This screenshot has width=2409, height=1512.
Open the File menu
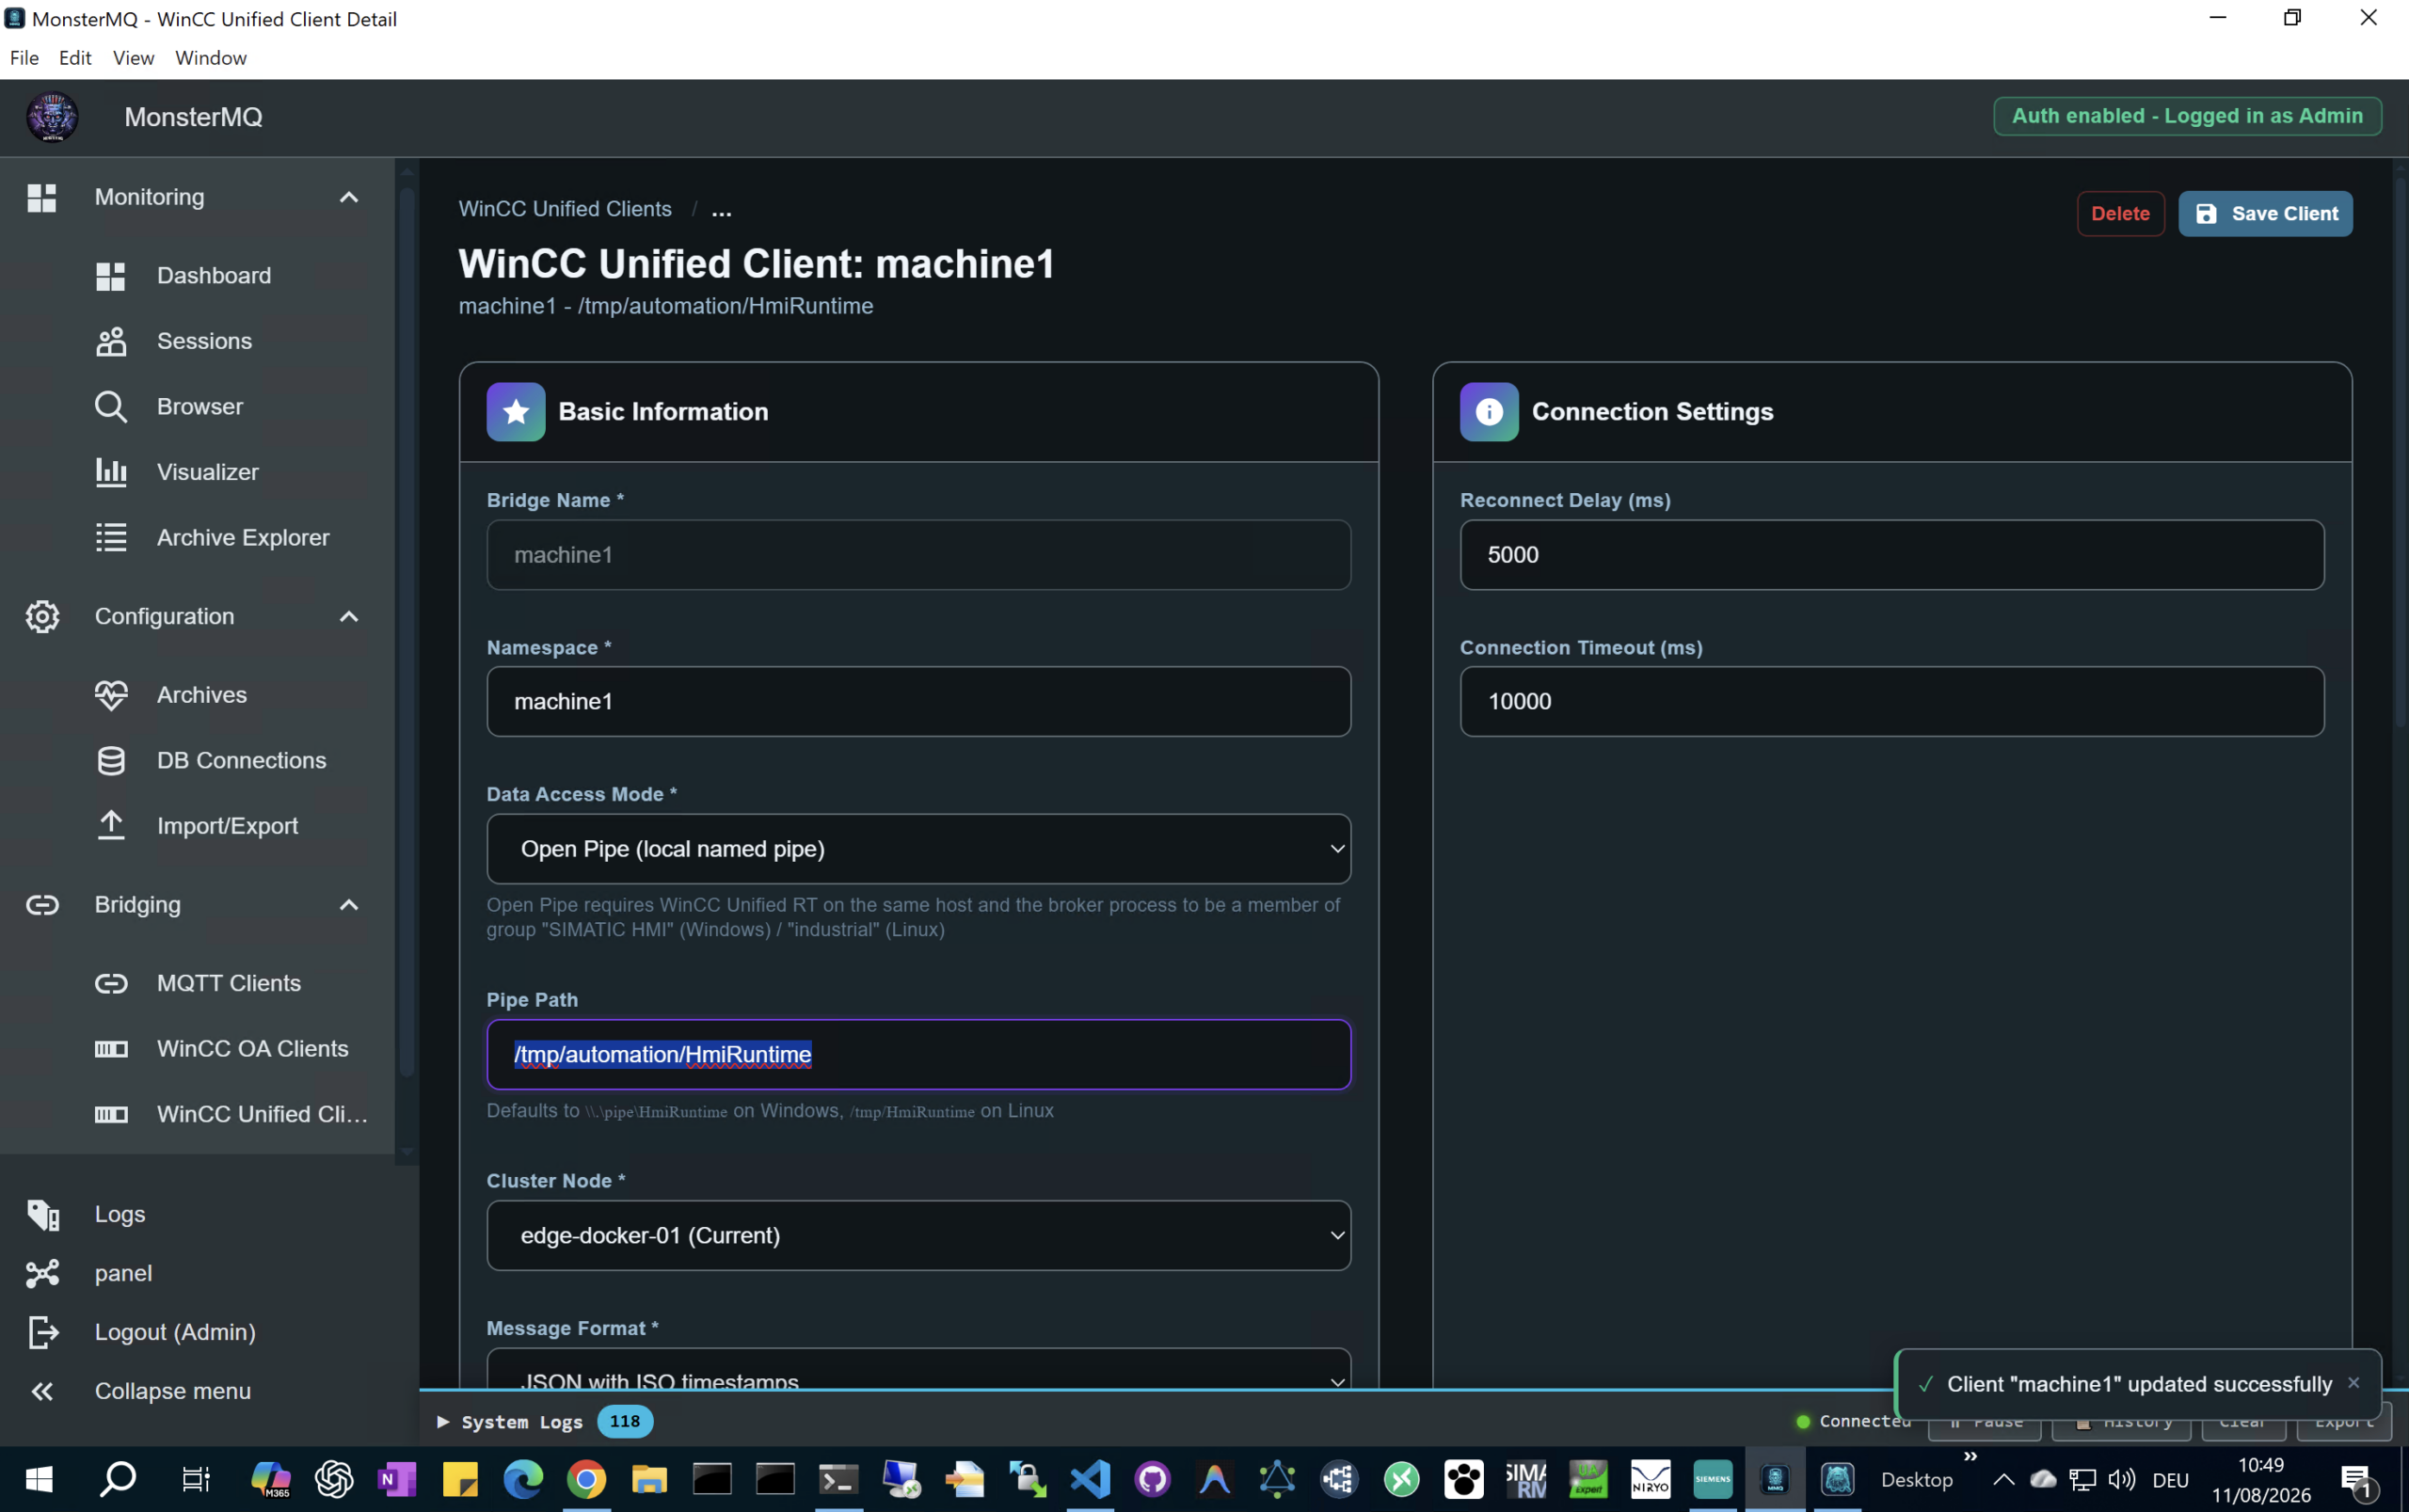pyautogui.click(x=24, y=58)
